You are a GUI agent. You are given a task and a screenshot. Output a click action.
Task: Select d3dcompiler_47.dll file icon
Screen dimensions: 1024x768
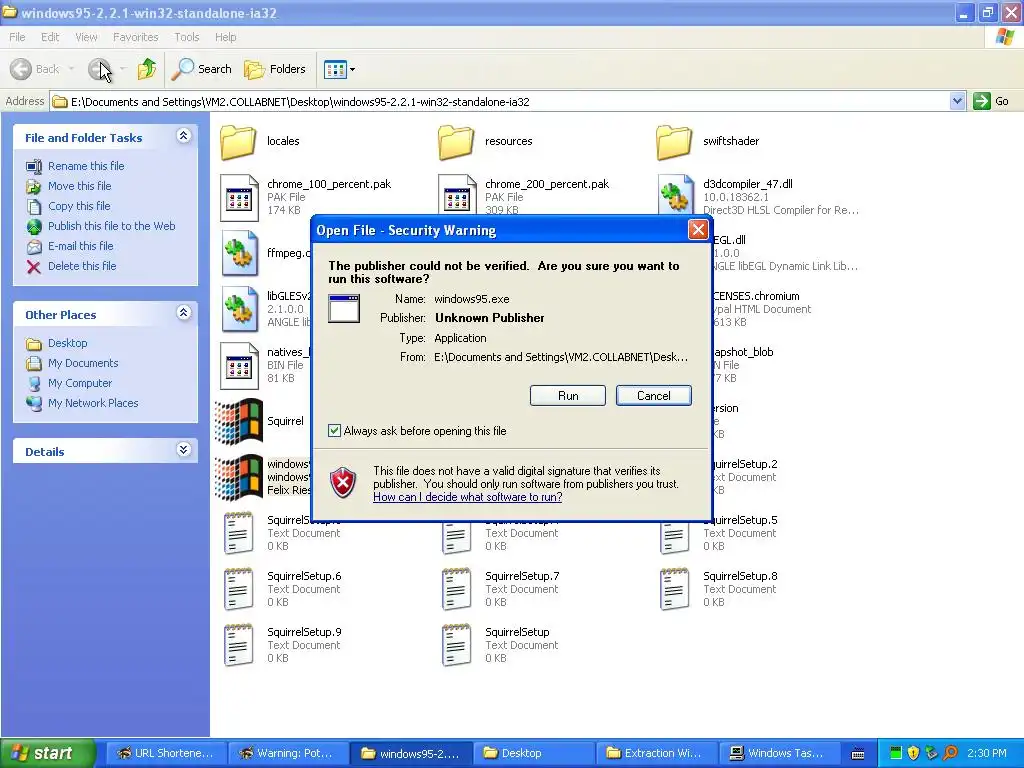click(x=676, y=195)
